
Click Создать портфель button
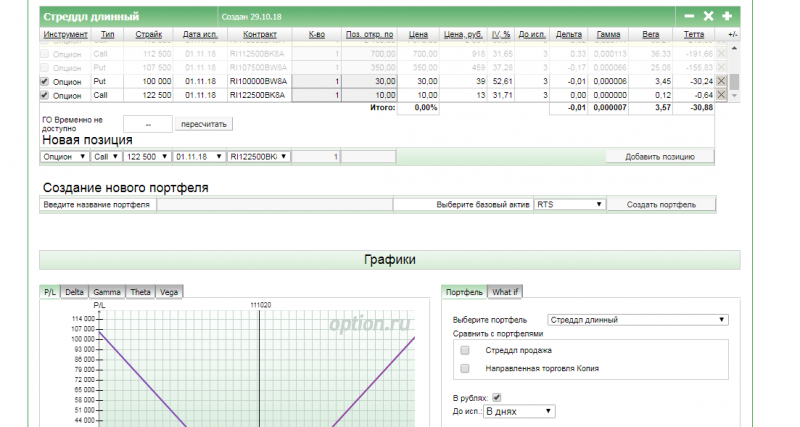tap(661, 205)
